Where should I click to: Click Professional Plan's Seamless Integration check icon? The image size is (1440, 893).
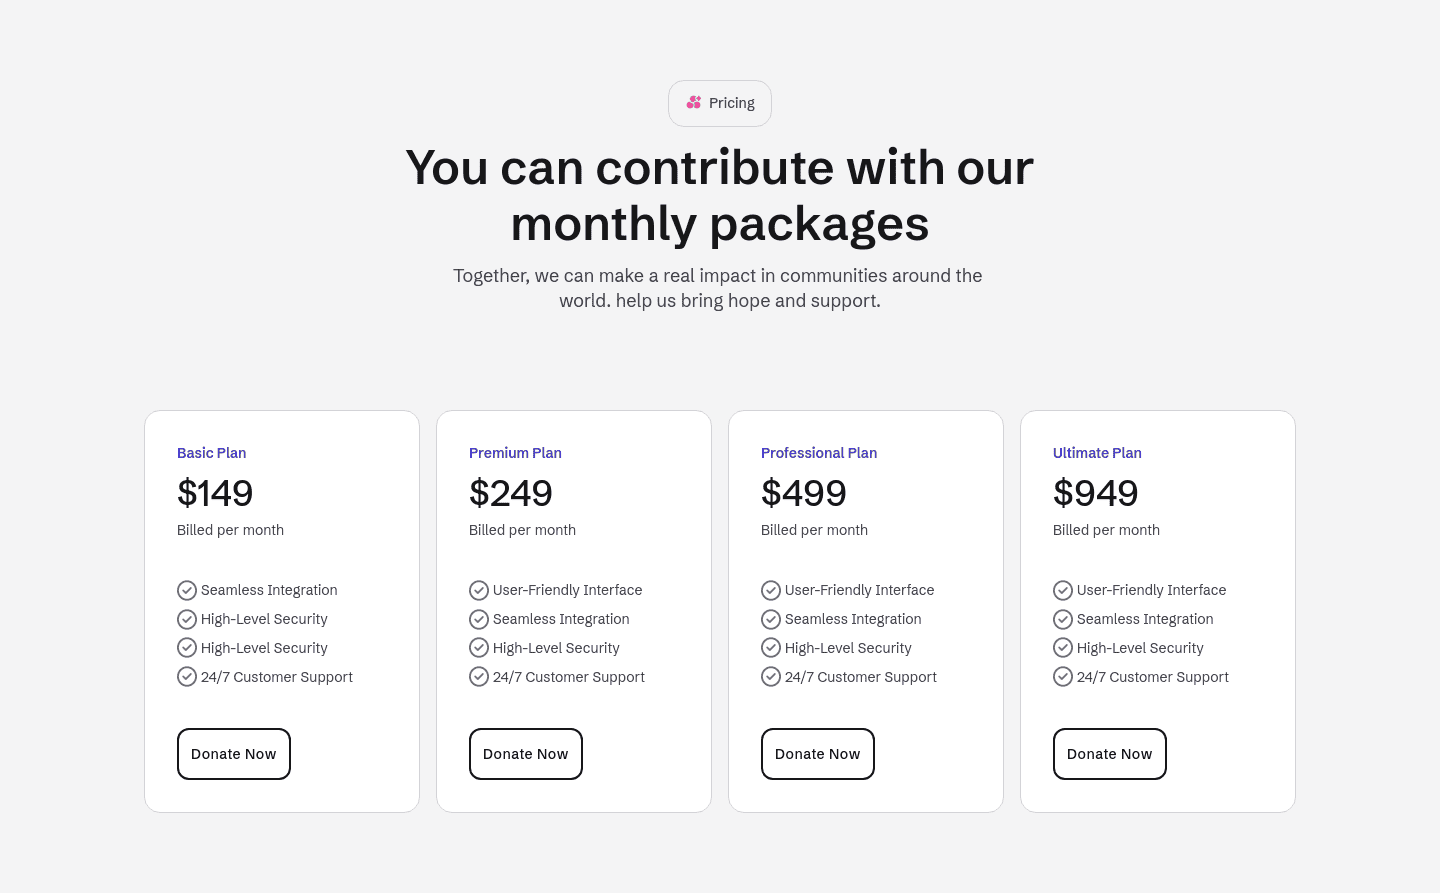pyautogui.click(x=771, y=619)
